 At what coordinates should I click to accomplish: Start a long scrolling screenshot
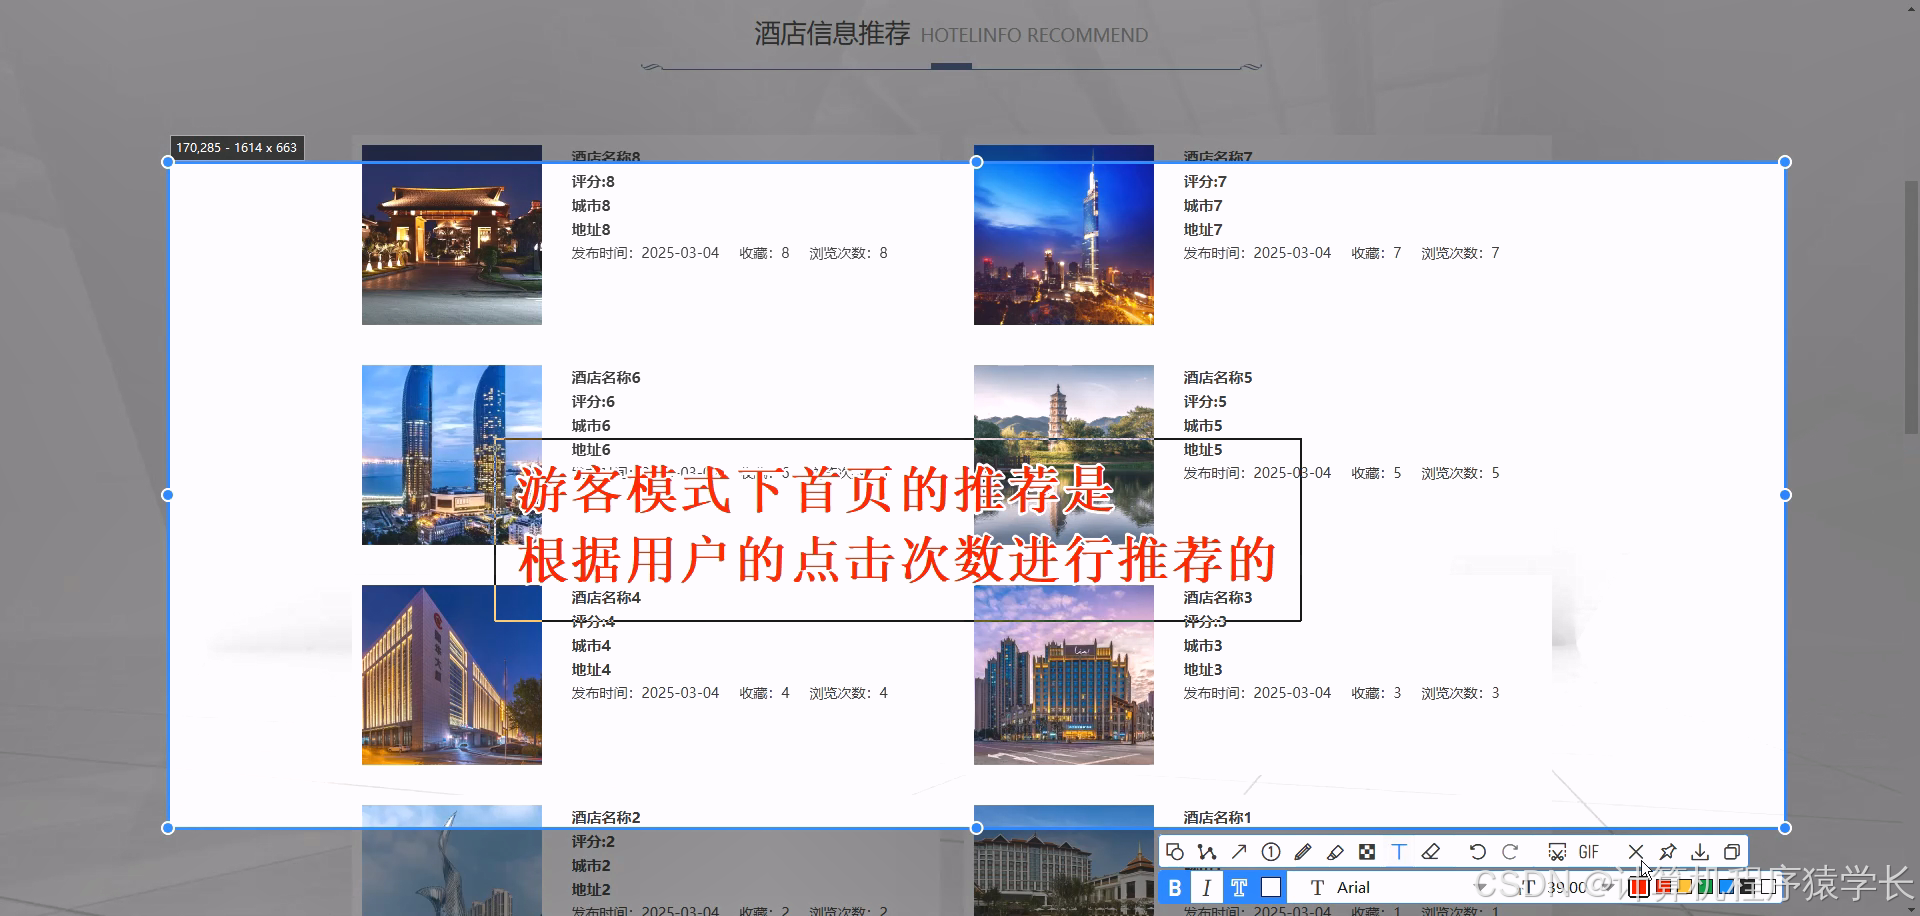tap(1557, 852)
